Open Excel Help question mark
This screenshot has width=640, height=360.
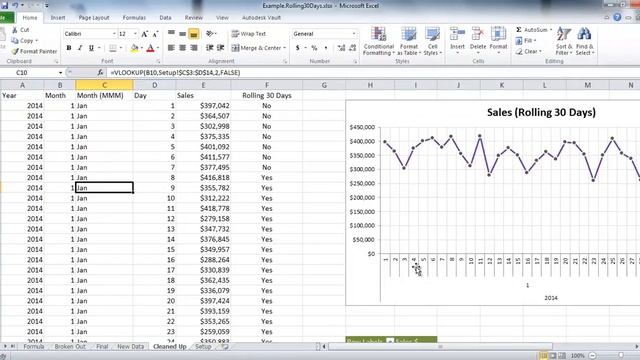(617, 17)
